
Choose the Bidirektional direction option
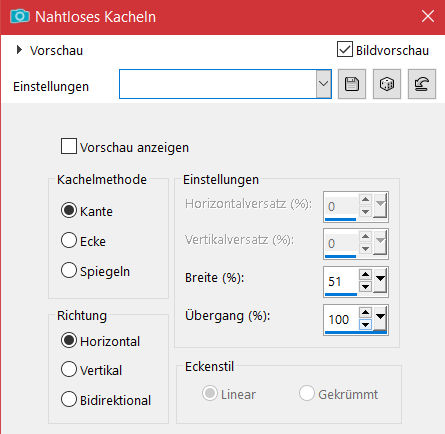[69, 399]
